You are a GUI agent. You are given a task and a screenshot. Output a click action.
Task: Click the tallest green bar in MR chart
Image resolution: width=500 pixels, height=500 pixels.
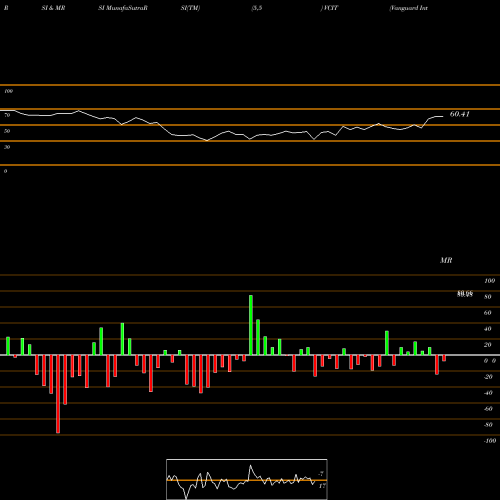point(251,325)
